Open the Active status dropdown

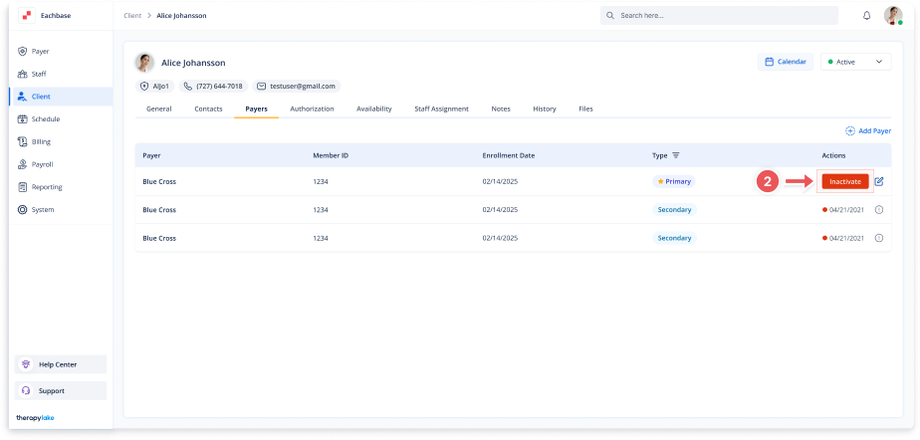(x=856, y=62)
